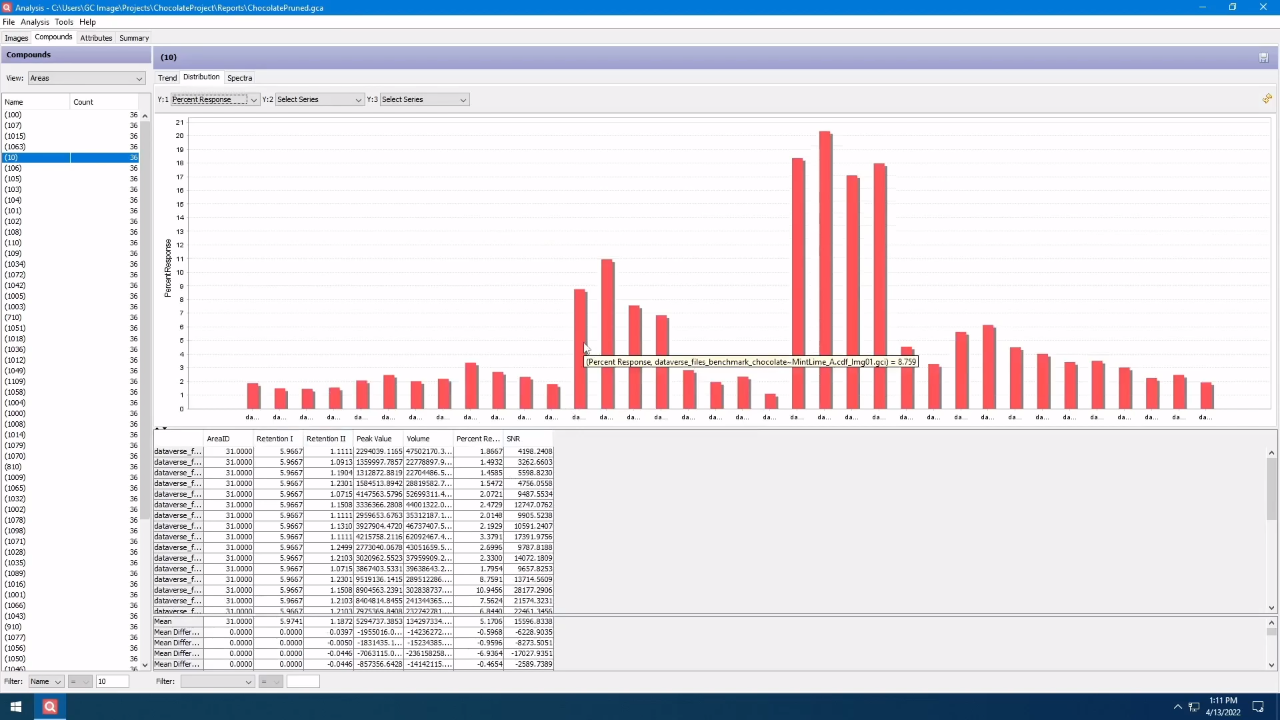Switch to the Spectra tab

(x=239, y=78)
